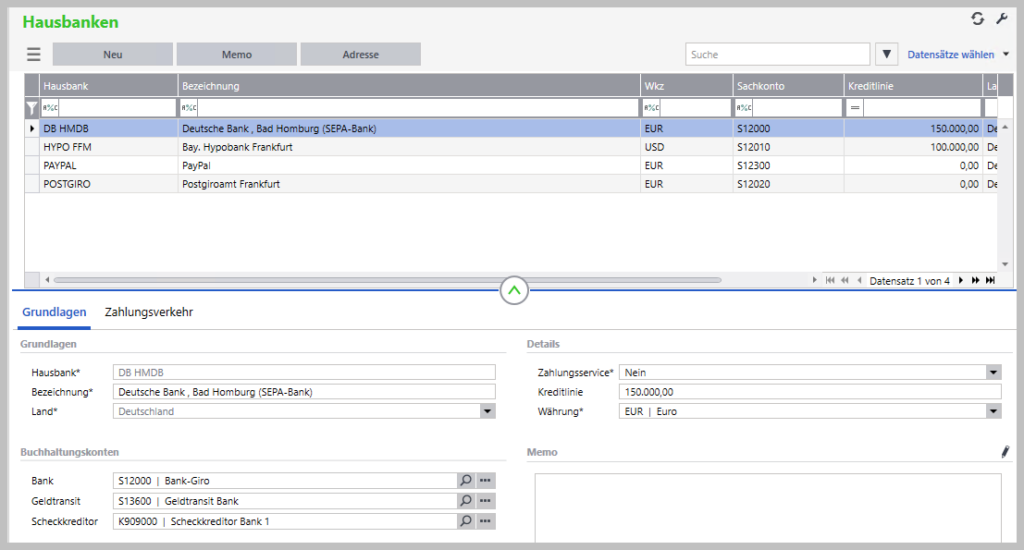1024x550 pixels.
Task: Collapse the grid with the green chevron
Action: [x=514, y=291]
